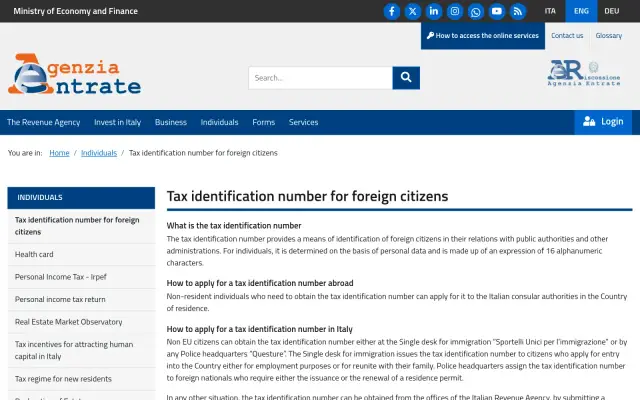640x400 pixels.
Task: Click the INDIVIDUALS sidebar header
Action: click(x=81, y=198)
